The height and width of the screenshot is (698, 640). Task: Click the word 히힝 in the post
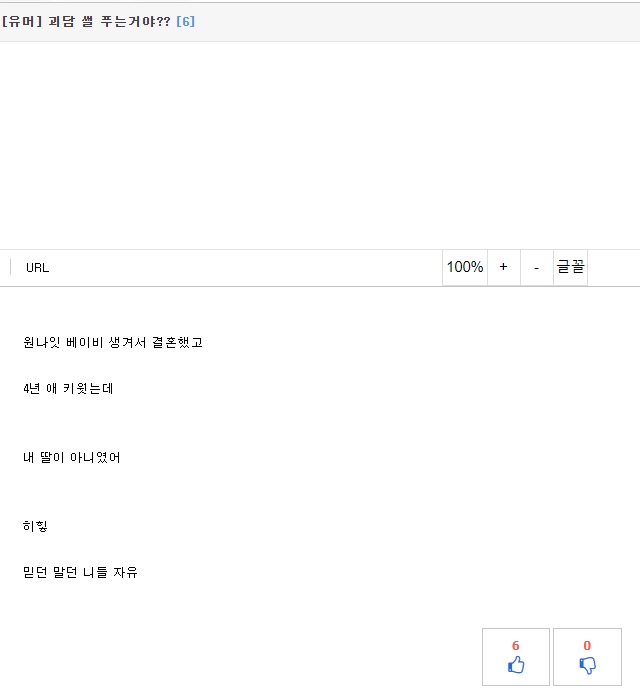35,526
